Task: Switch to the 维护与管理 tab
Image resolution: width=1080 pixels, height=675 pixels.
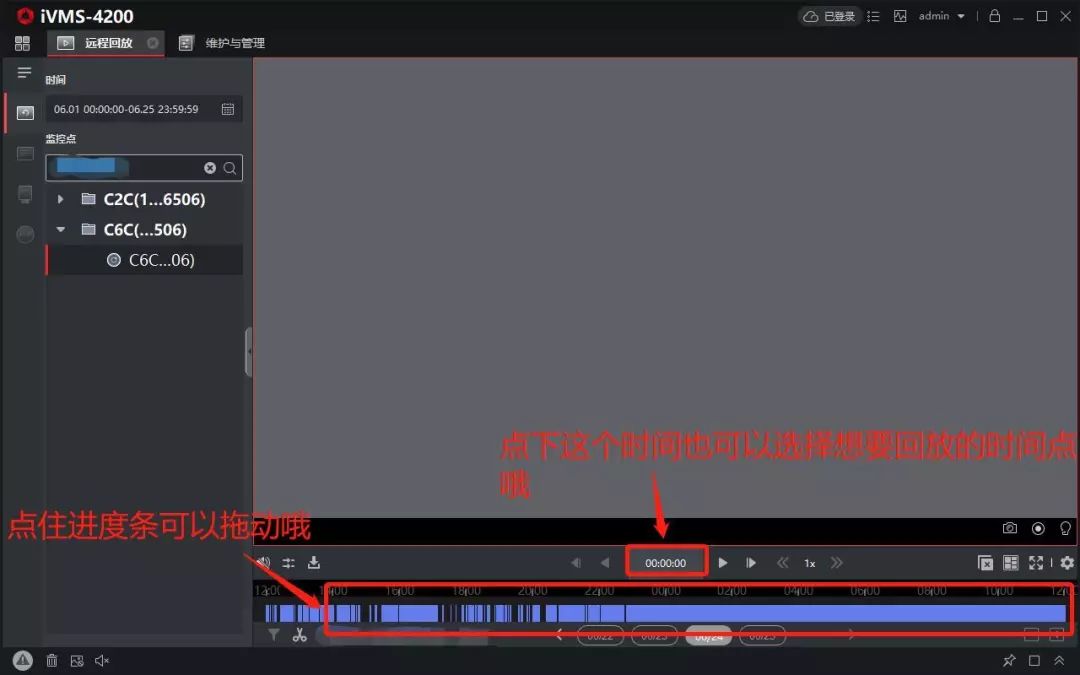Action: [x=234, y=43]
